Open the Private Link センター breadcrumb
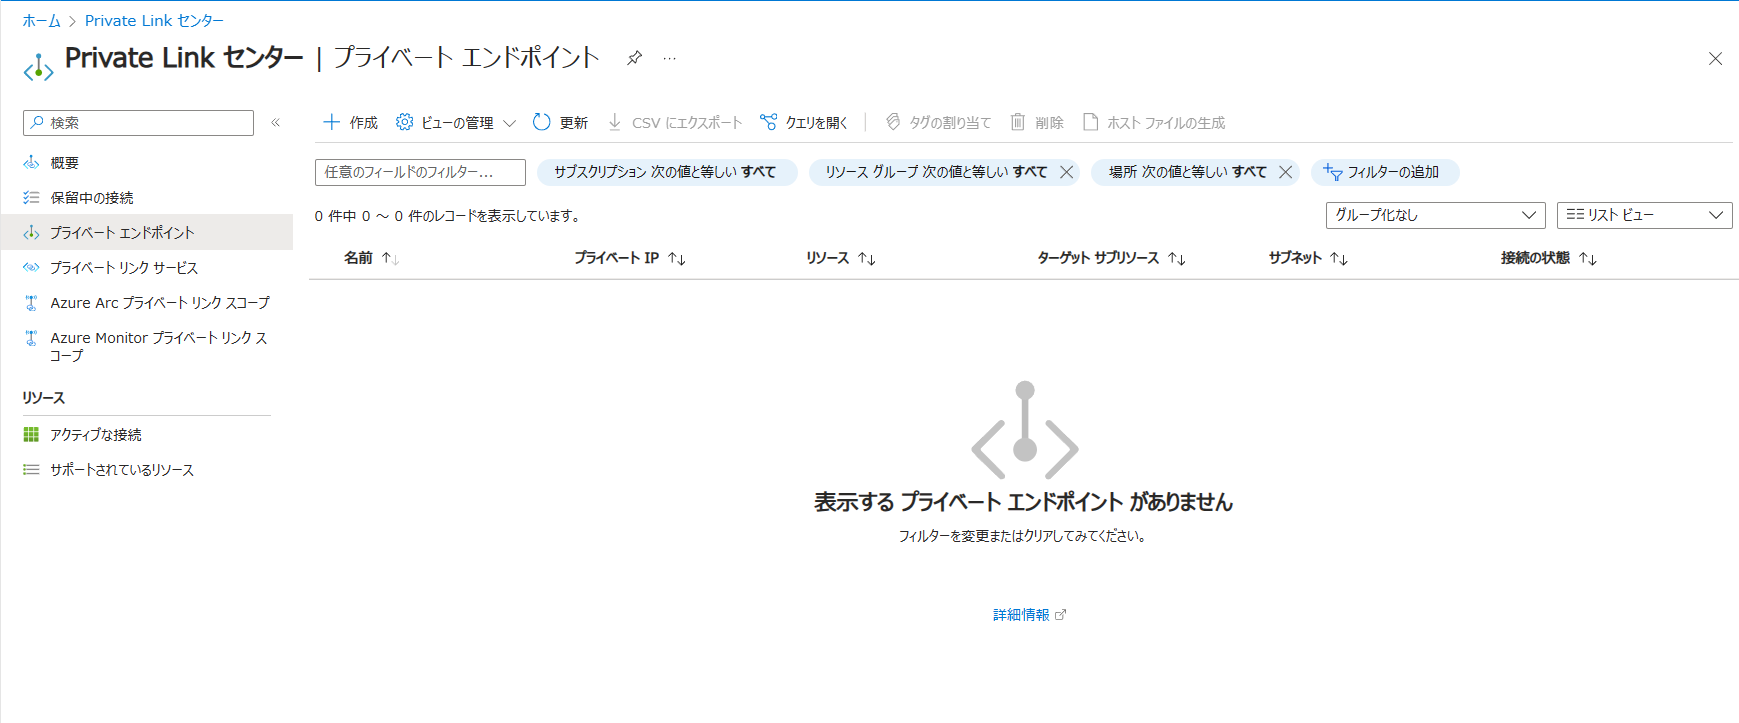Screen dimensions: 1739x723 point(154,20)
